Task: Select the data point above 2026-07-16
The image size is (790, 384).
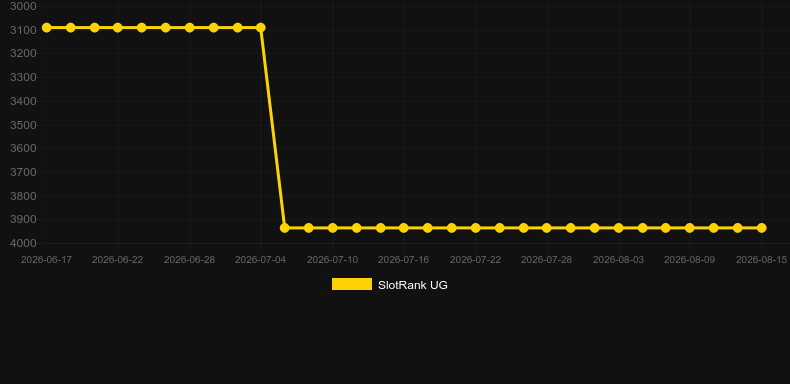Action: click(x=404, y=228)
